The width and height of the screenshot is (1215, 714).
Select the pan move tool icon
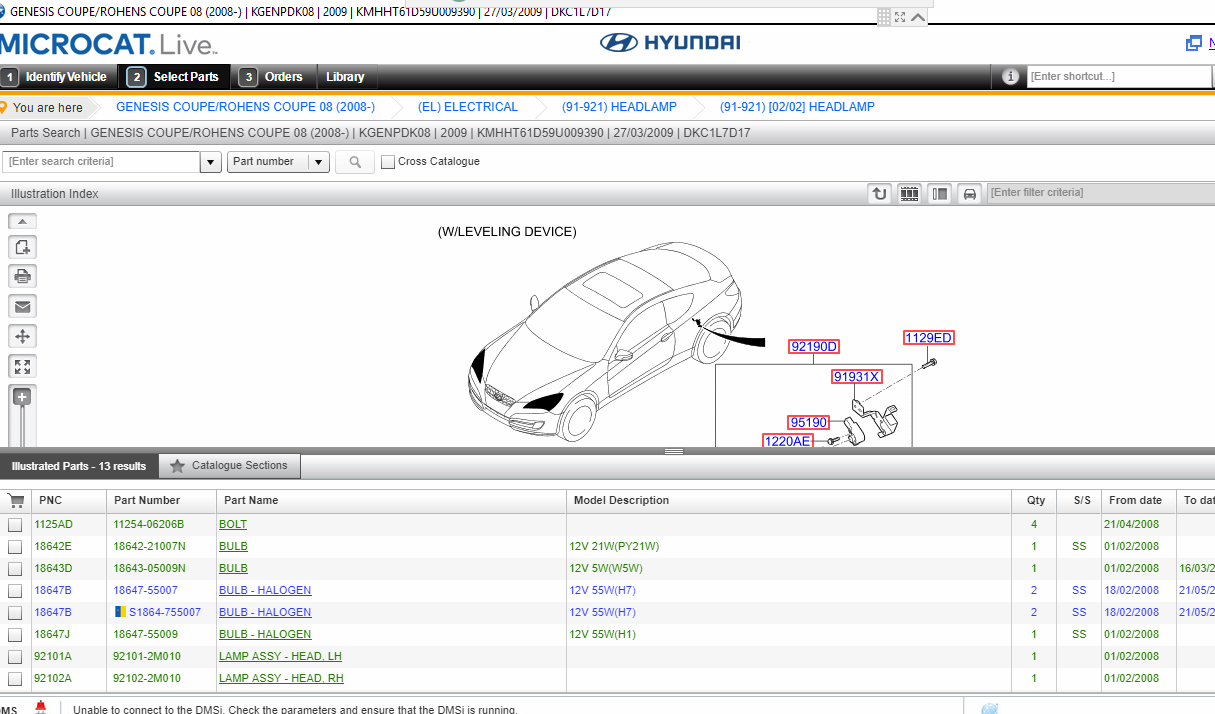[x=22, y=336]
